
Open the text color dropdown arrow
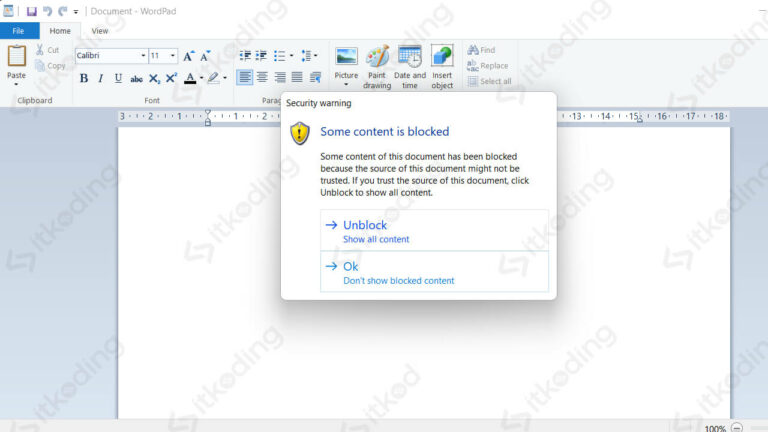pyautogui.click(x=201, y=78)
